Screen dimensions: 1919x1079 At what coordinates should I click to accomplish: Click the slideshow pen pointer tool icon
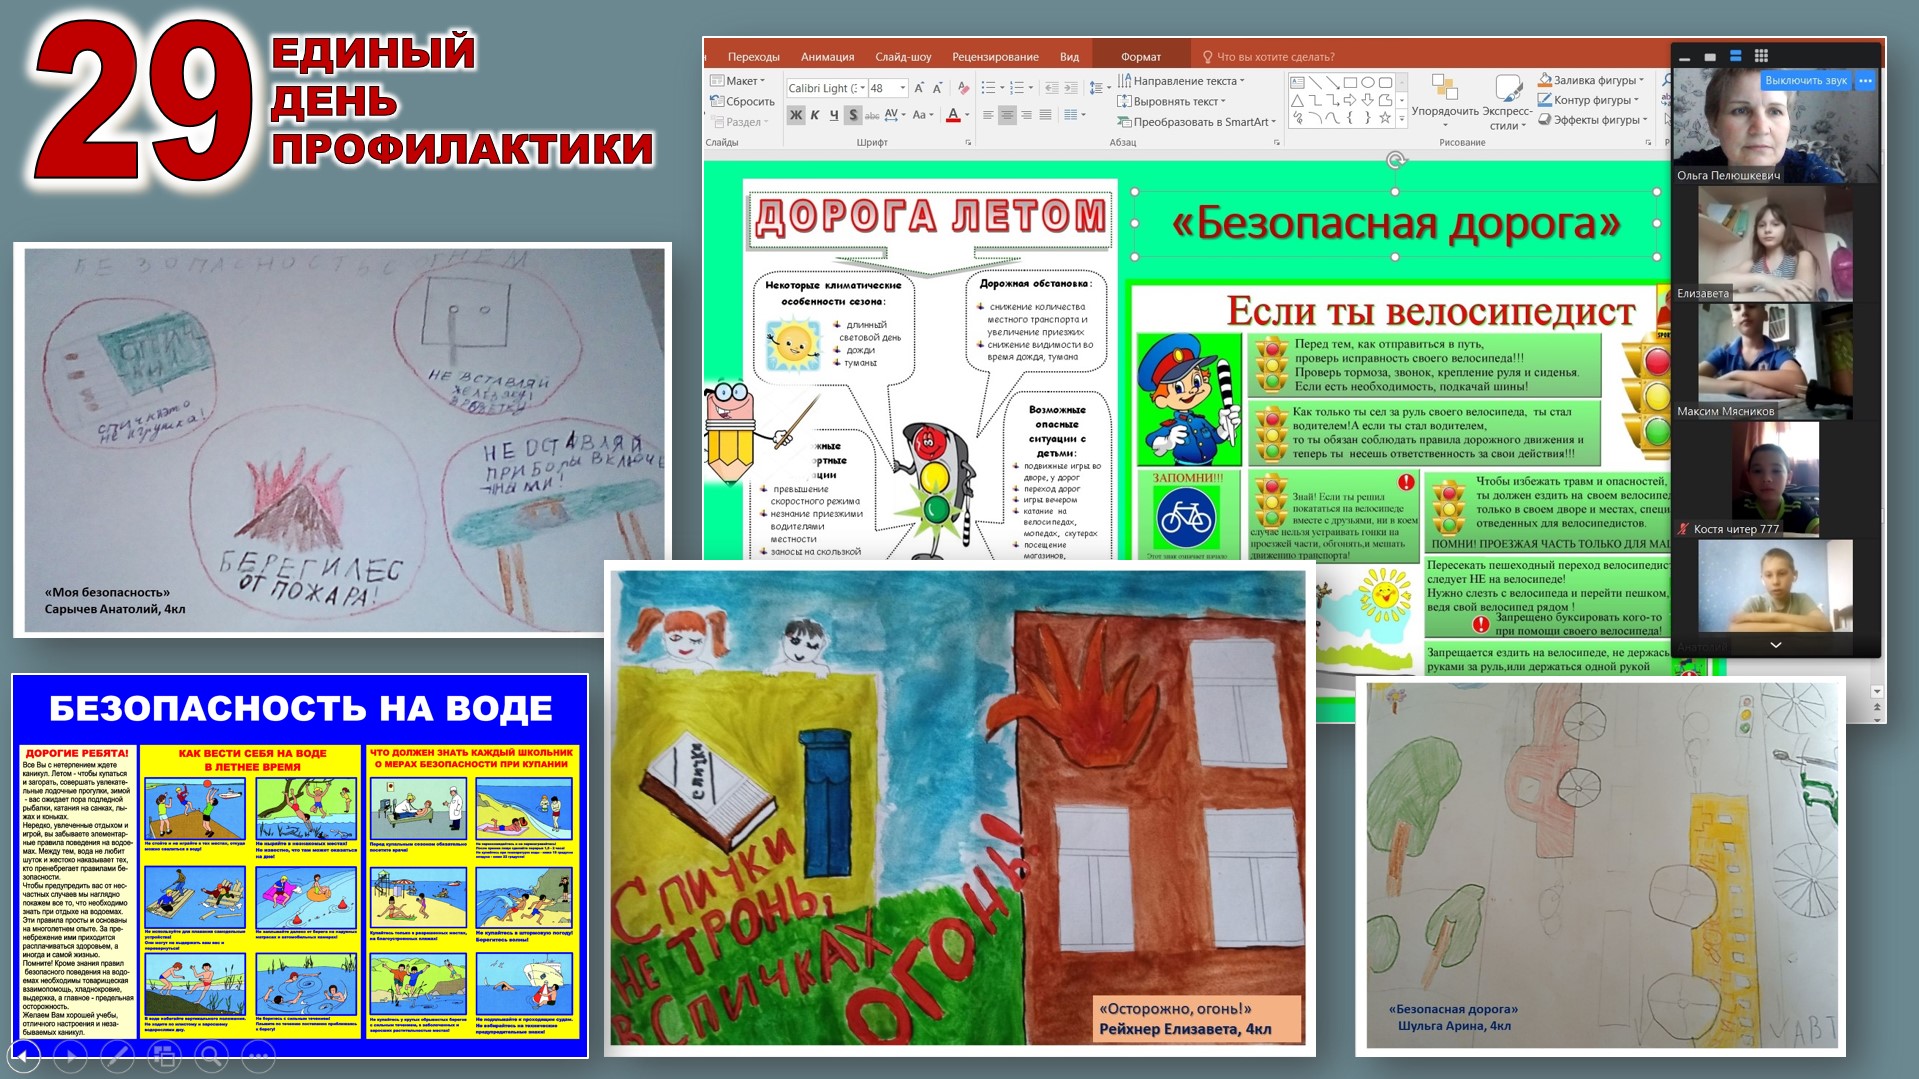[x=117, y=1054]
